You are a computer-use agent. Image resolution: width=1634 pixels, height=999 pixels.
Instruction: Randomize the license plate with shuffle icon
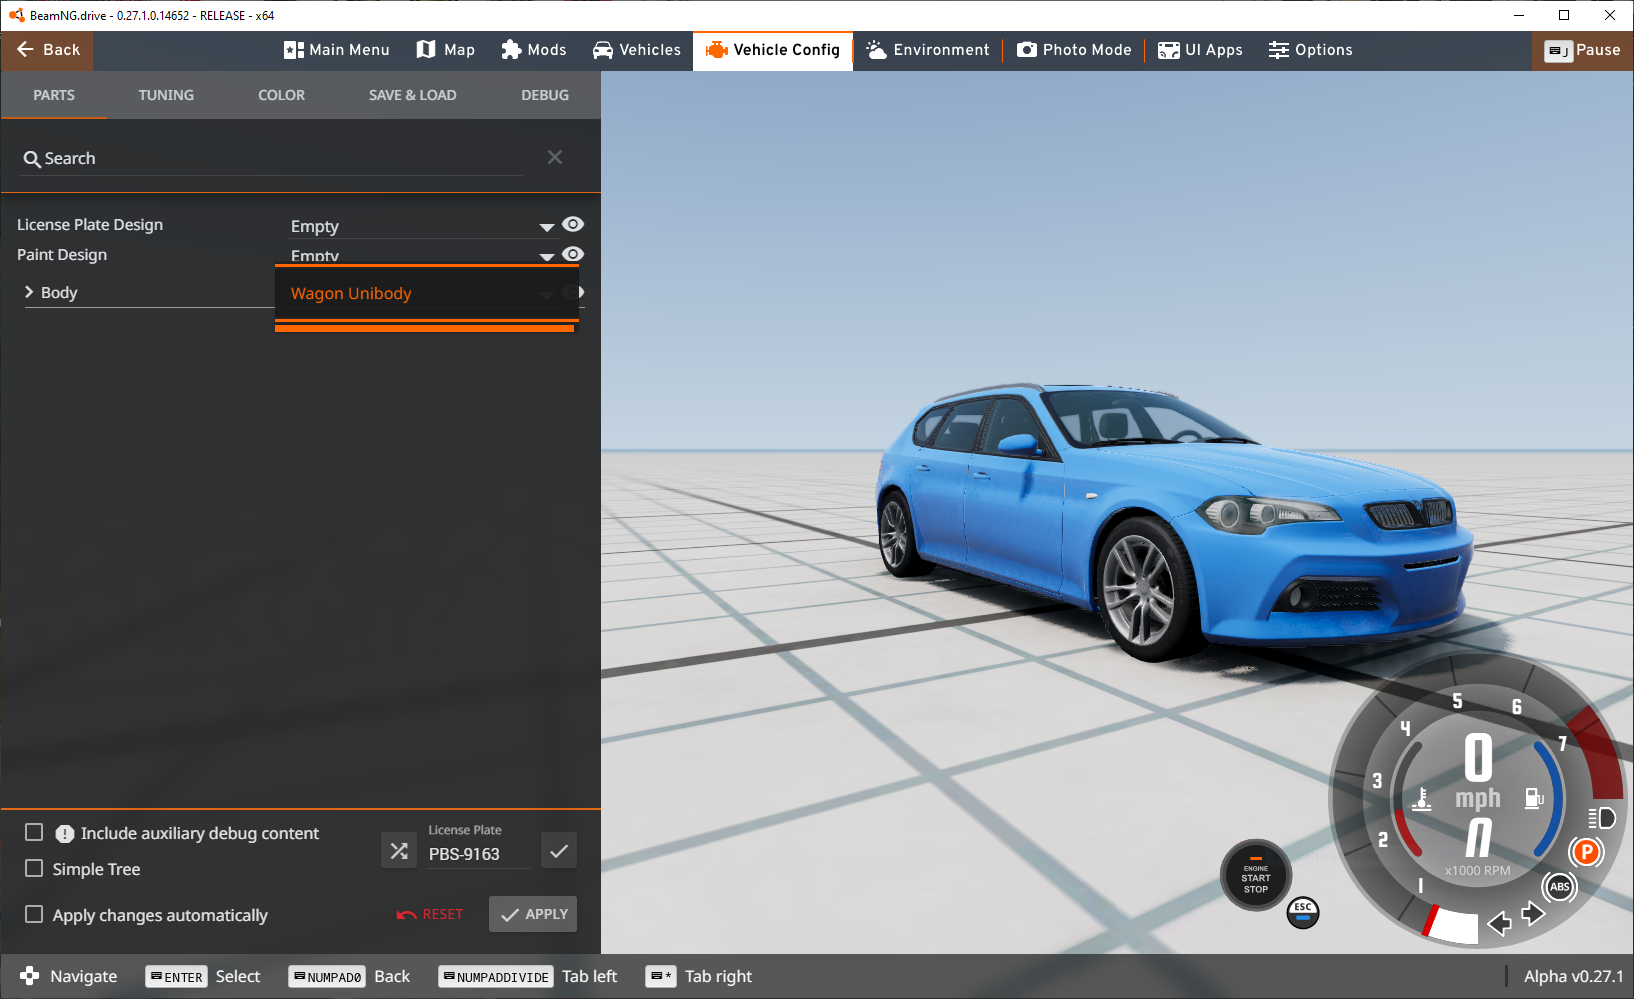click(399, 851)
